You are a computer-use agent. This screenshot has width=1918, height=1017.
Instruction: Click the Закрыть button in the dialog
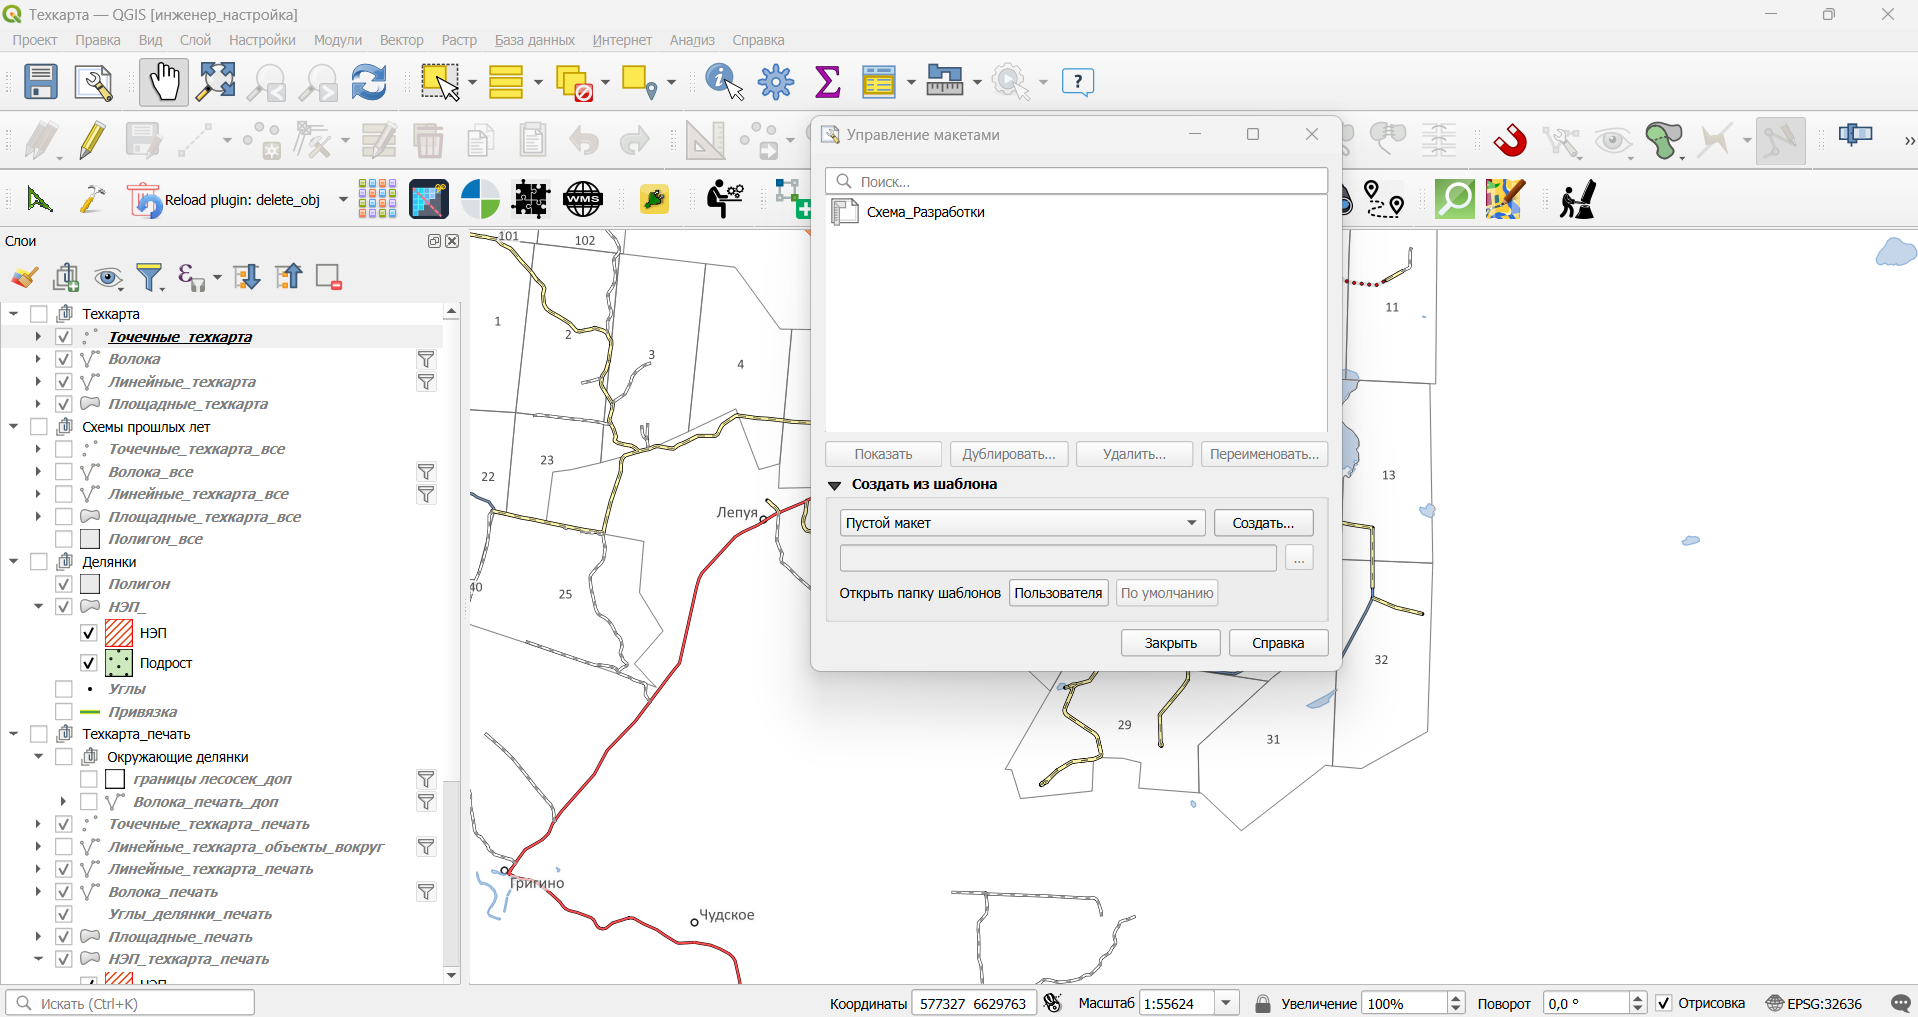(1170, 643)
